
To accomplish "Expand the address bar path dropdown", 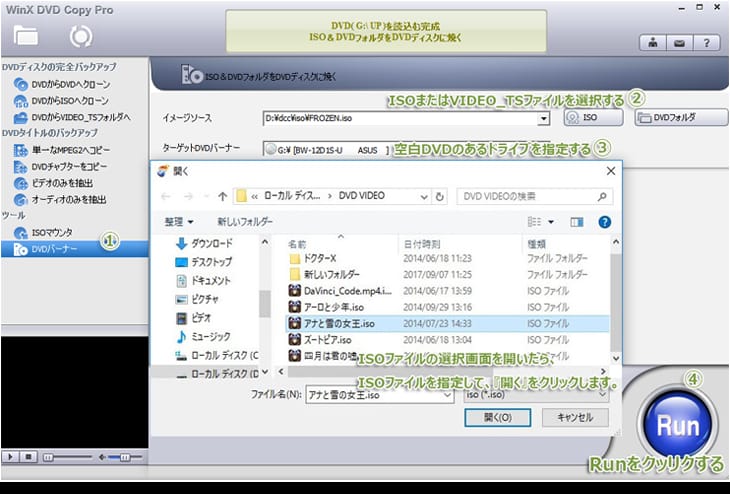I will click(x=424, y=197).
